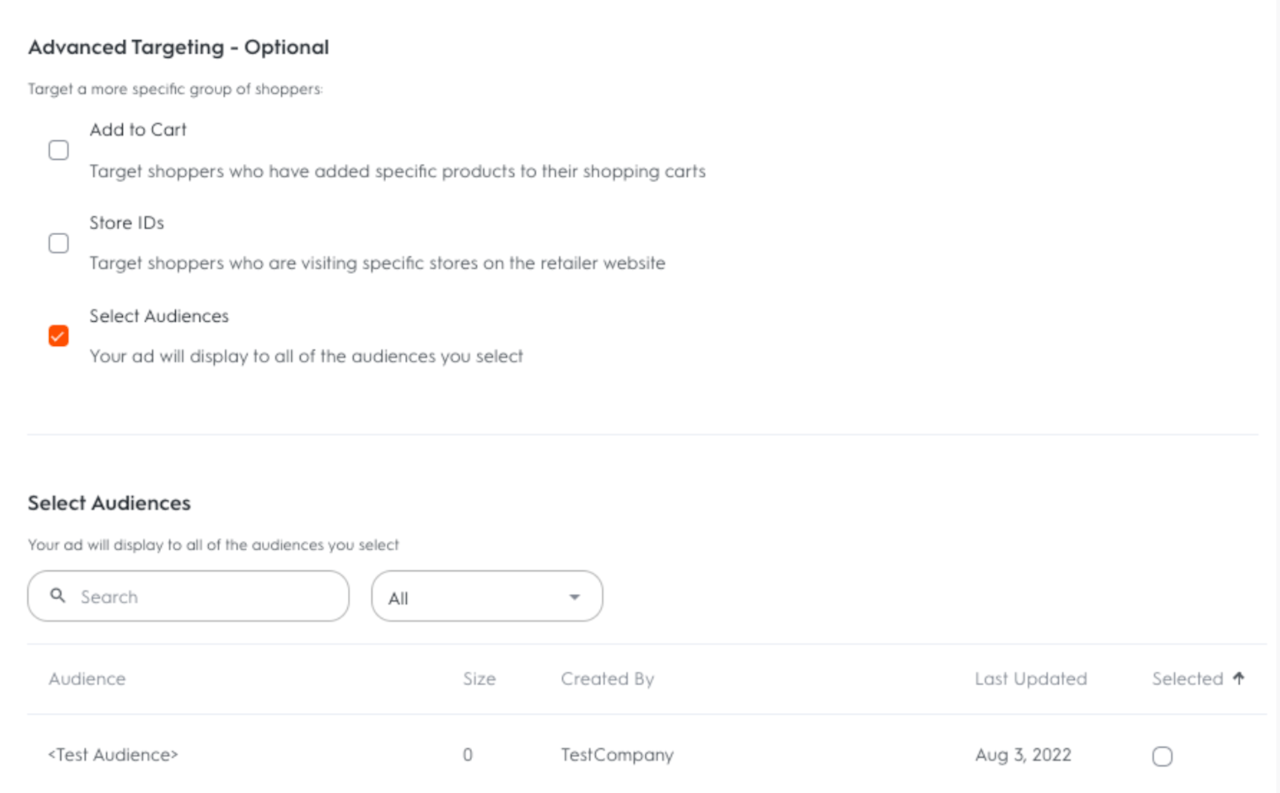This screenshot has width=1280, height=793.
Task: Click the TestCompany cell in the table
Action: point(617,755)
